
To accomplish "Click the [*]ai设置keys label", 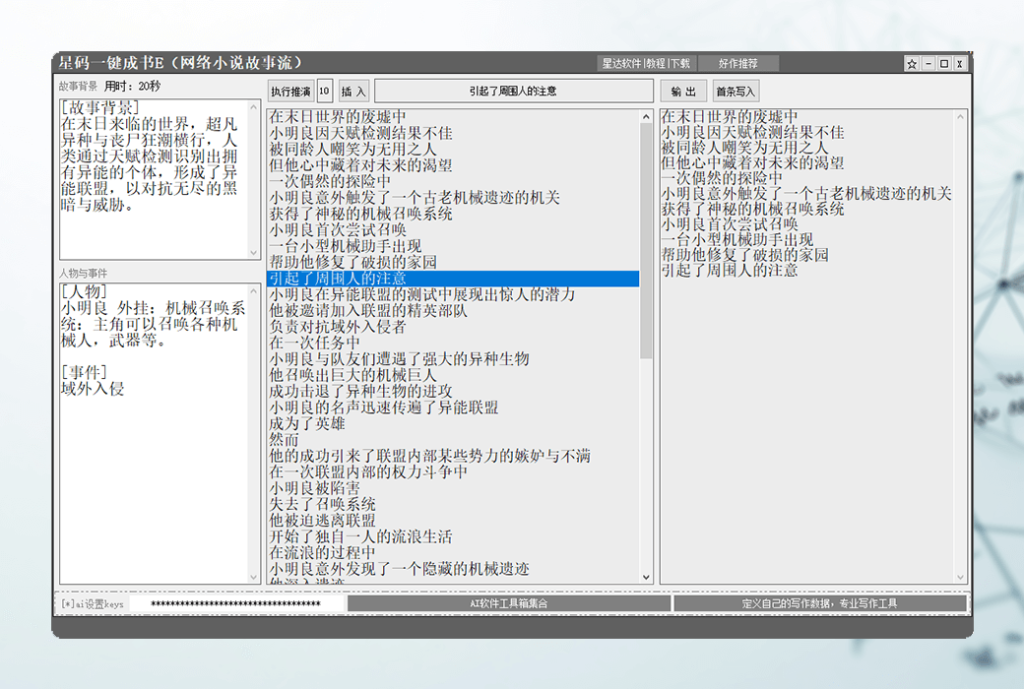I will pos(92,604).
